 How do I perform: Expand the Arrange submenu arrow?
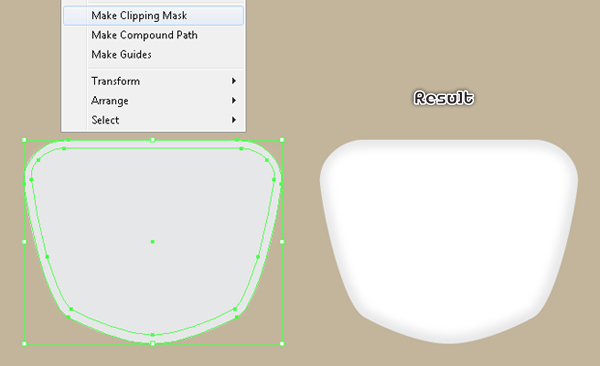pyautogui.click(x=233, y=101)
